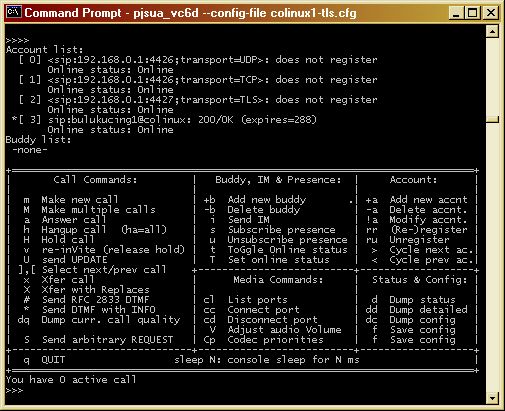Screen dimensions: 505x411
Task: Click the 'Add new buddy' command line
Action: pyautogui.click(x=267, y=200)
